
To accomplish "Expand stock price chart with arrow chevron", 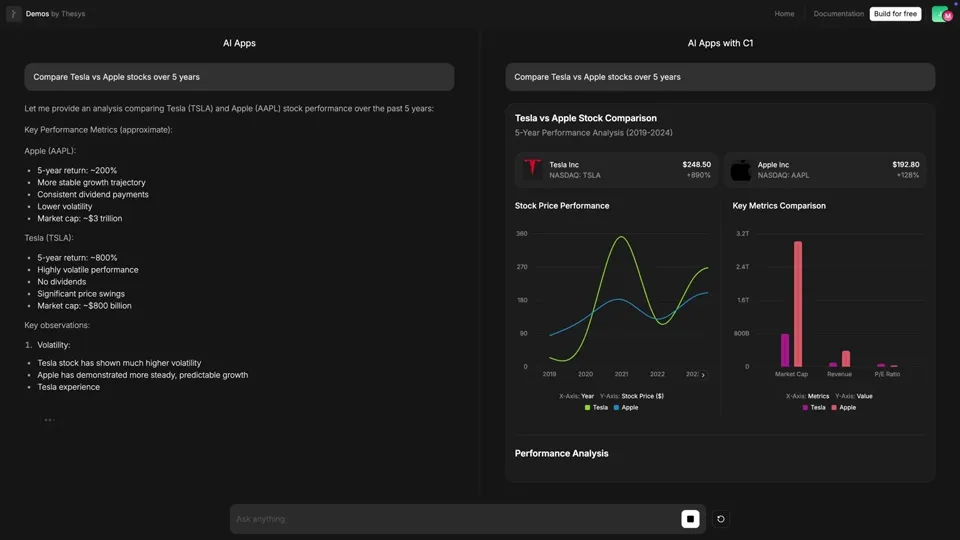I will point(703,375).
